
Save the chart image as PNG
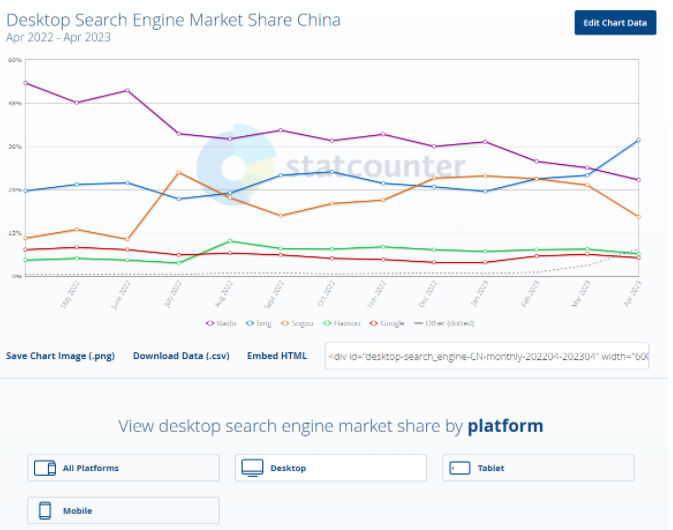point(61,358)
